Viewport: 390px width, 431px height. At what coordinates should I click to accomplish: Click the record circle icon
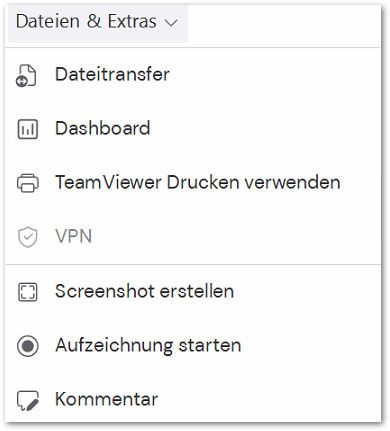coord(27,346)
